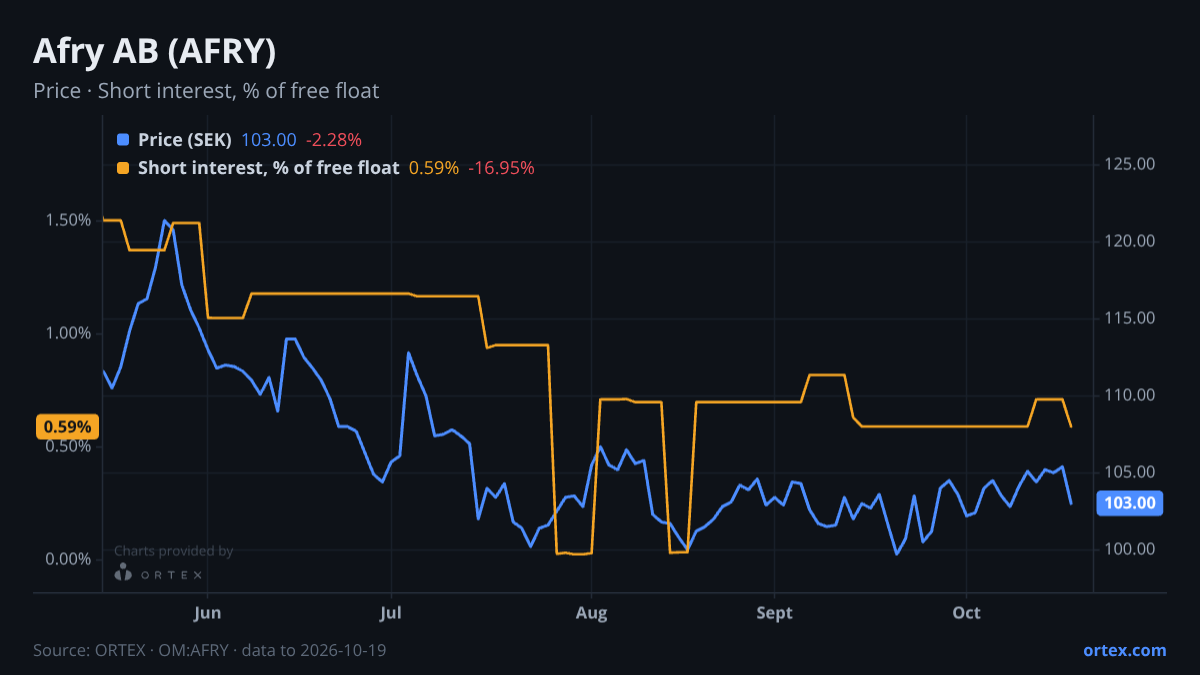This screenshot has width=1200, height=675.
Task: Click the -16.95% short interest change
Action: pos(501,168)
